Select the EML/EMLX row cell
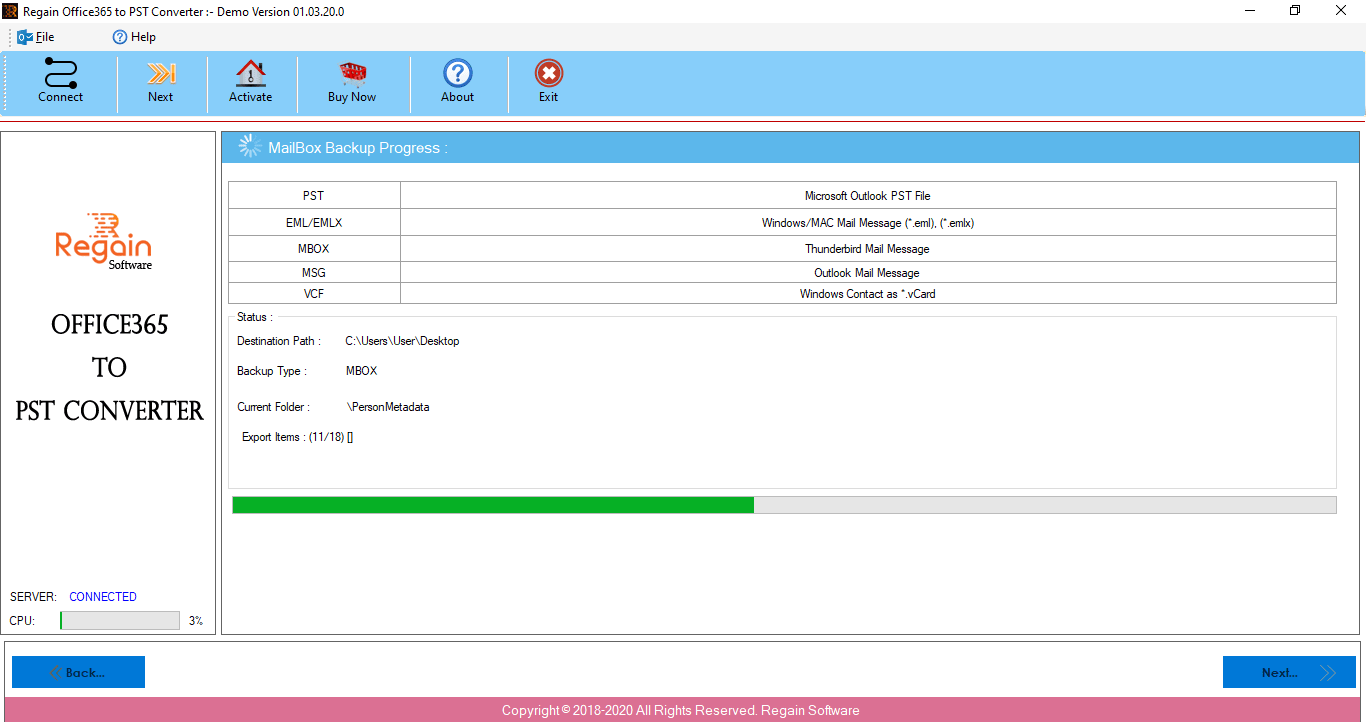 [314, 223]
